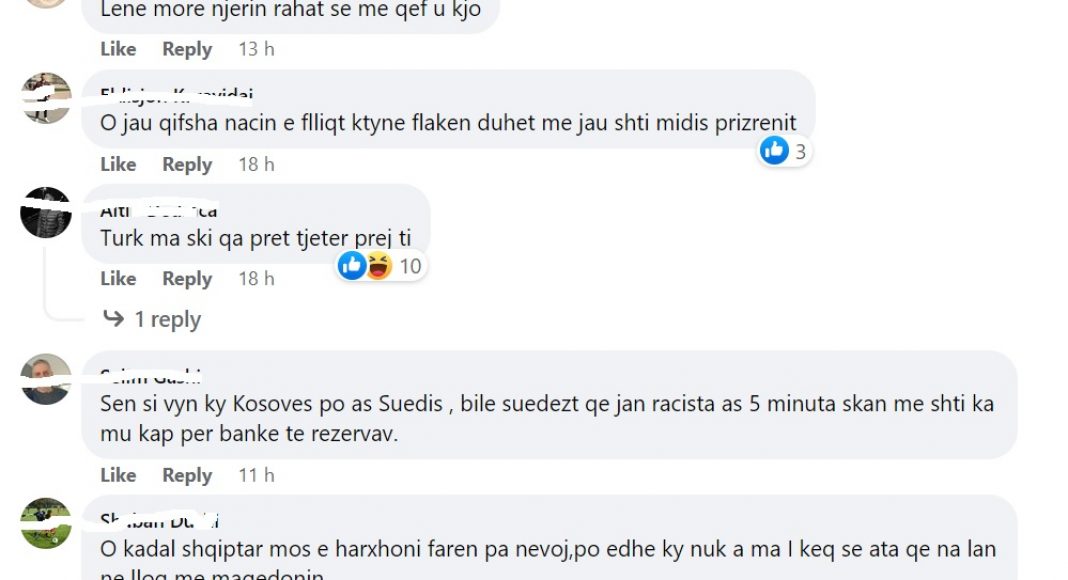Reply to the 'Lene more njerin rahat' comment
Screen dimensions: 1068x580
[x=187, y=50]
